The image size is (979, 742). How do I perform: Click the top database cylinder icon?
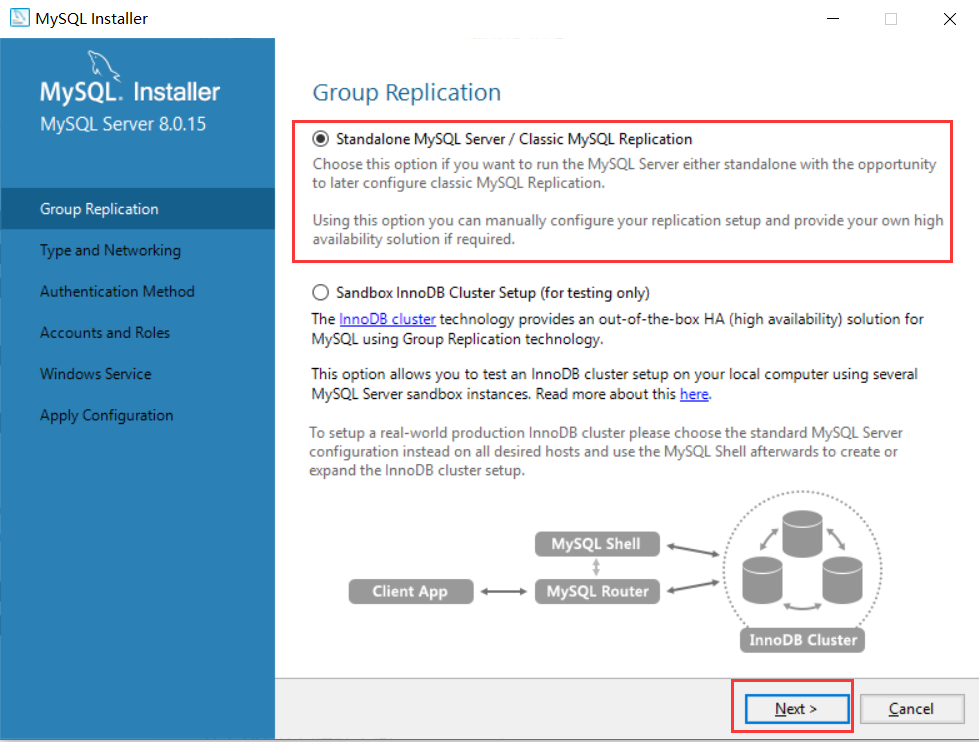click(x=802, y=533)
